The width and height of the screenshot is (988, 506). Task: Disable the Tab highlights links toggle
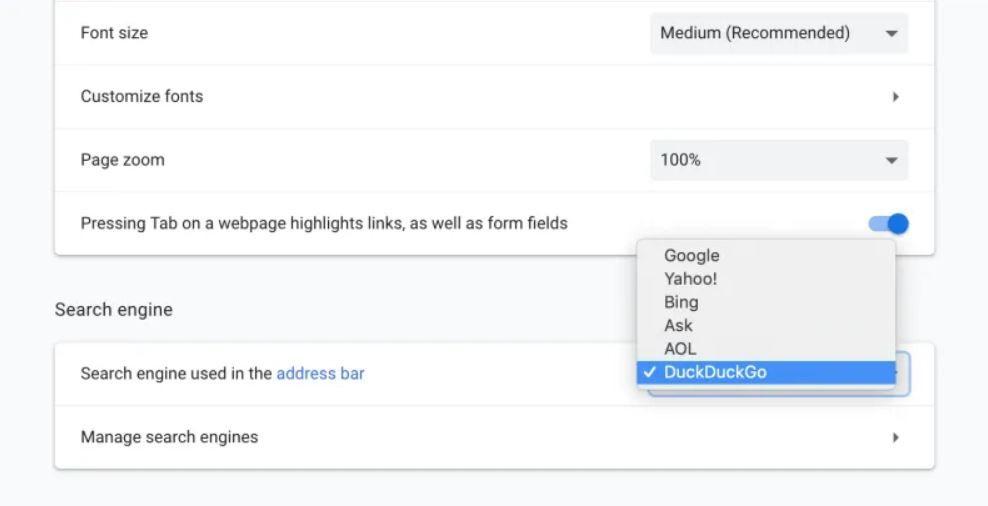tap(888, 224)
